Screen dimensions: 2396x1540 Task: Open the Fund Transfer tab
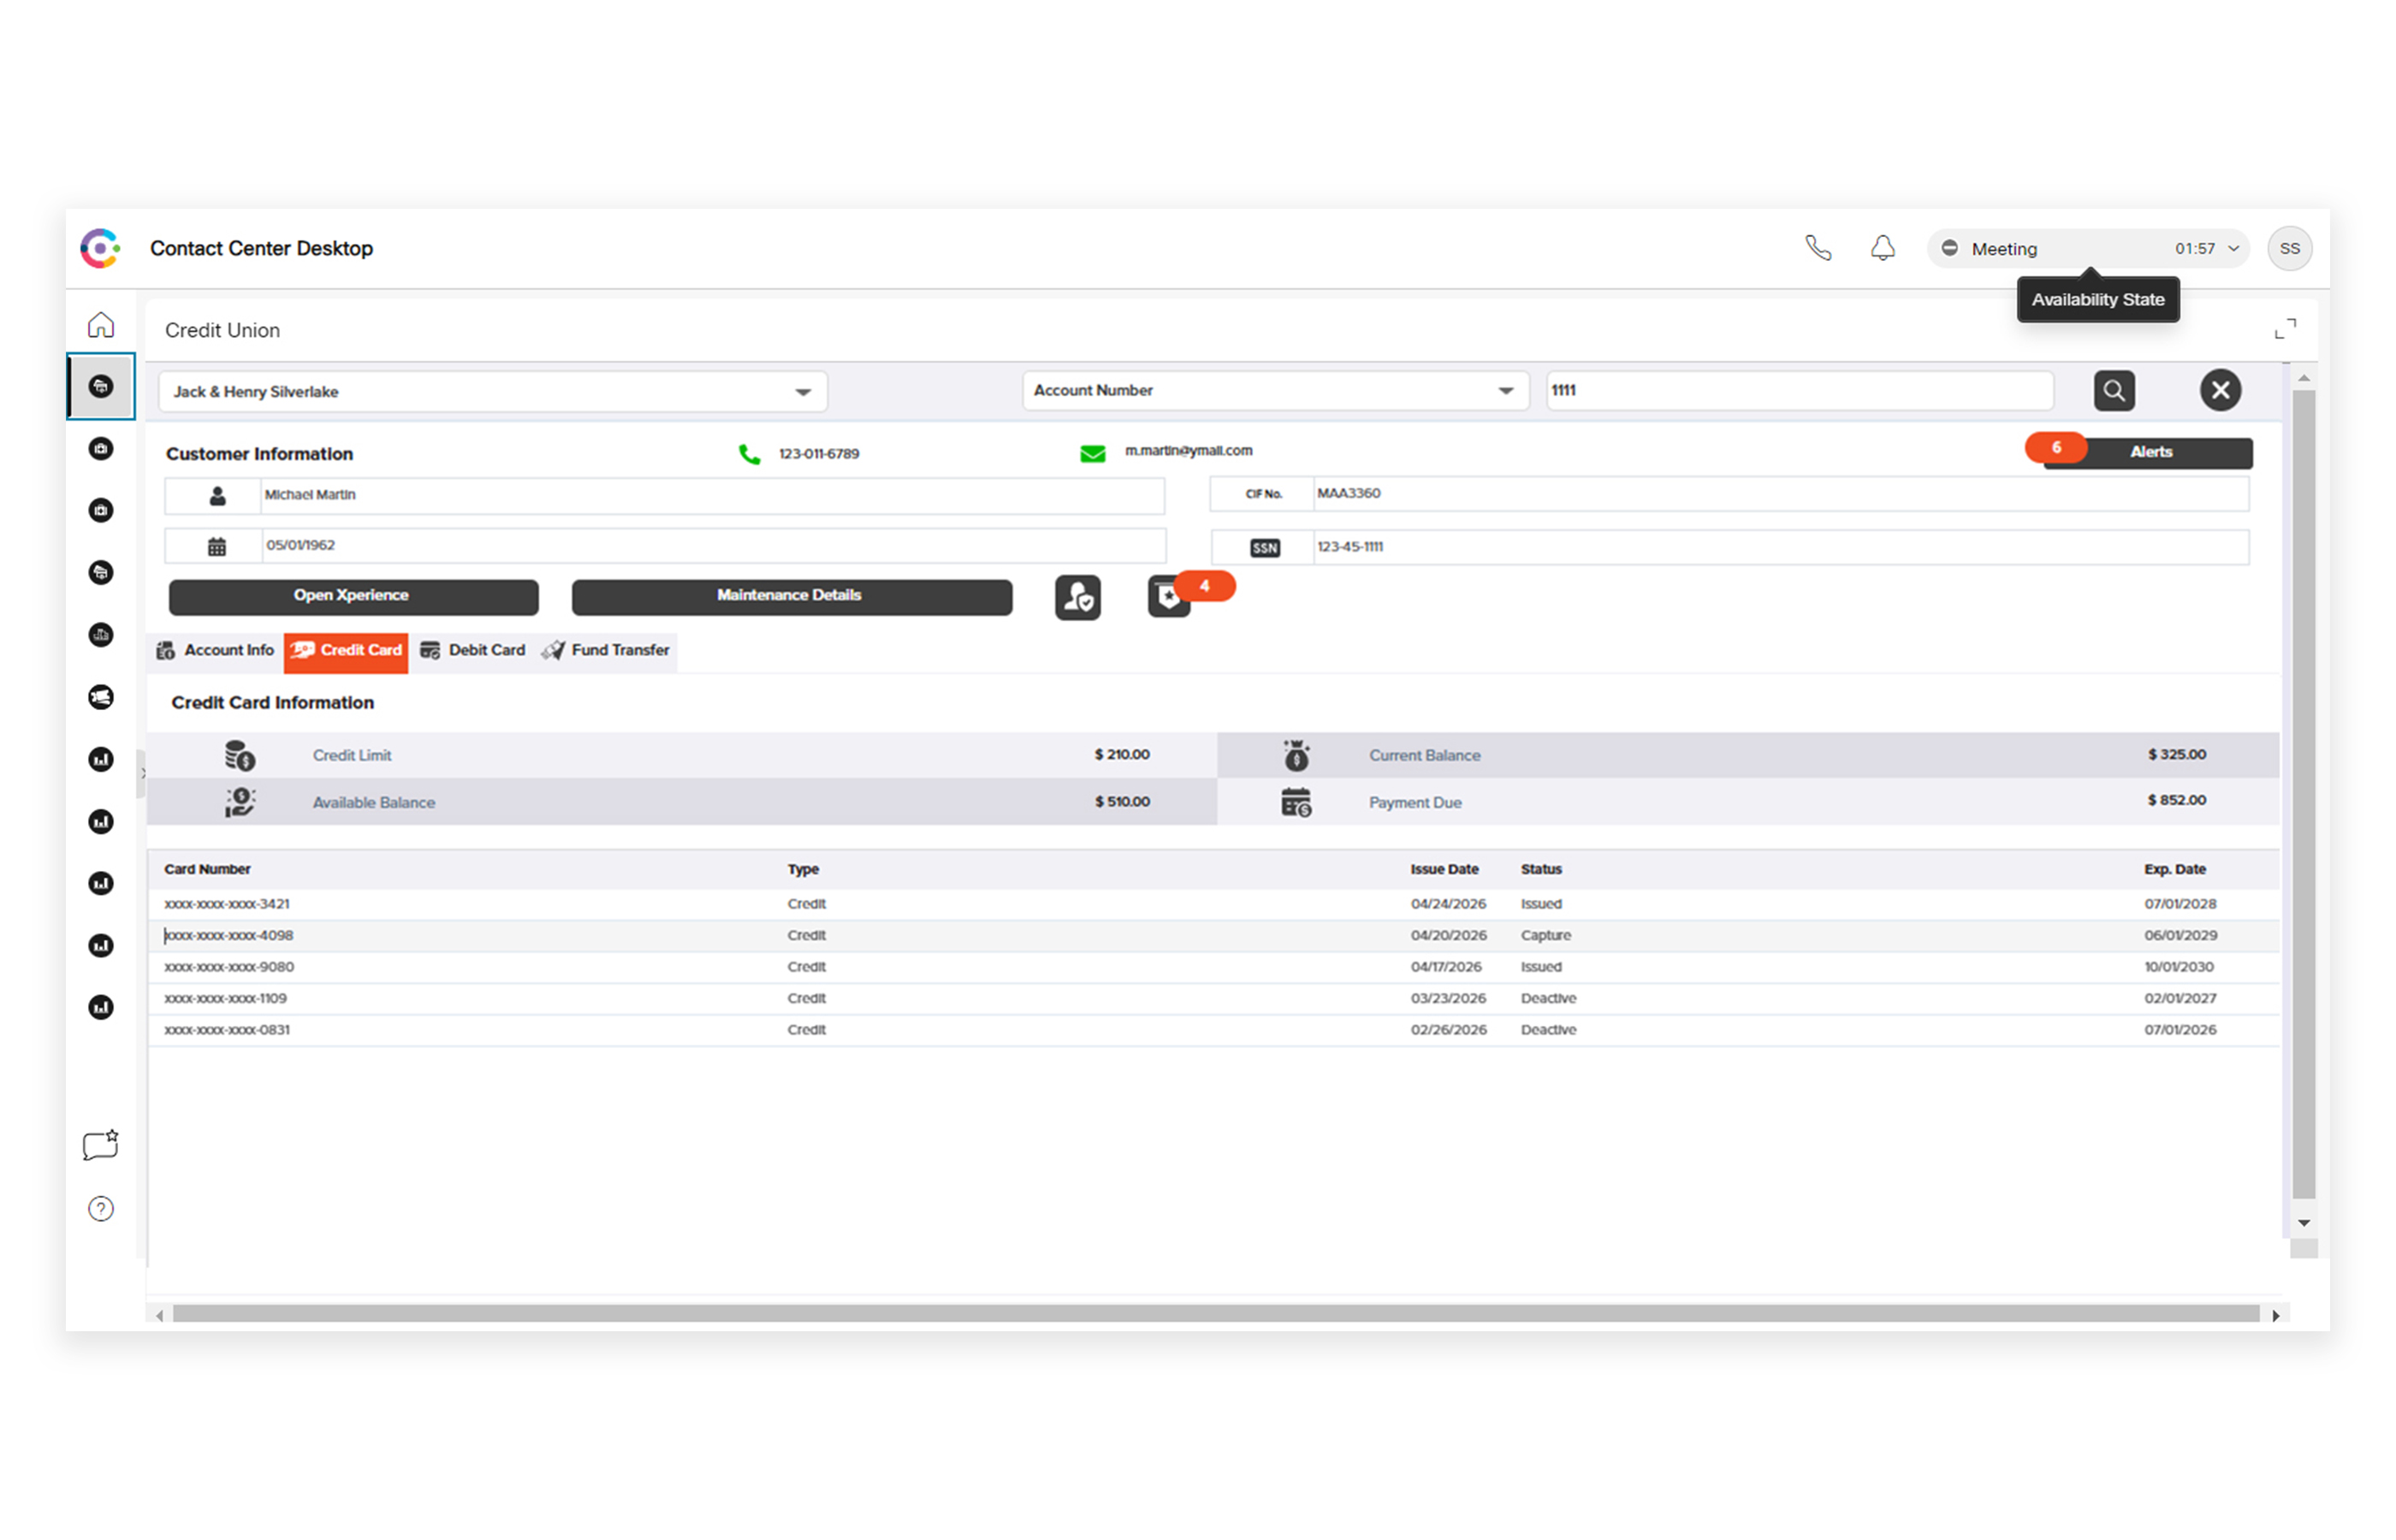pyautogui.click(x=606, y=650)
